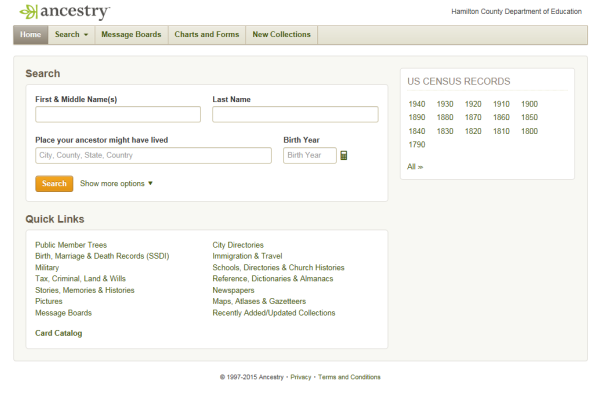Open Tax, Criminal, Land & Wills
This screenshot has width=600, height=400.
tap(80, 279)
